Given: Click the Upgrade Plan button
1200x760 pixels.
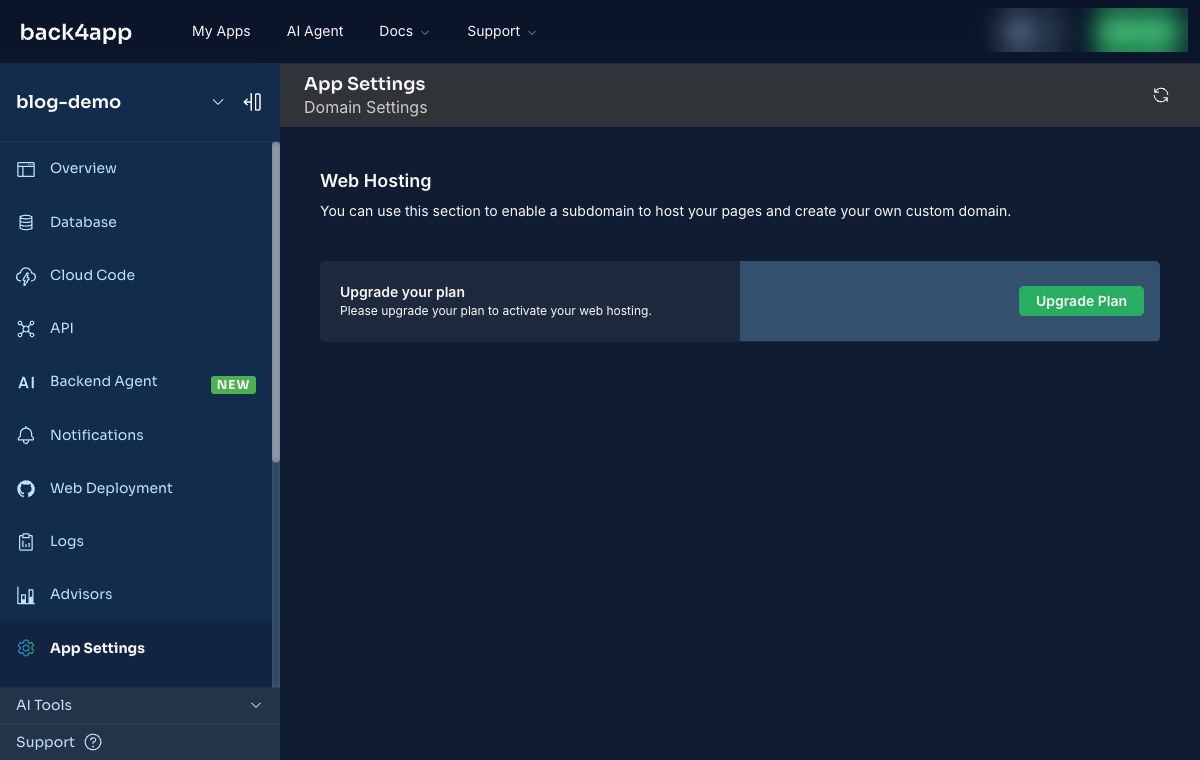Looking at the screenshot, I should coord(1081,301).
